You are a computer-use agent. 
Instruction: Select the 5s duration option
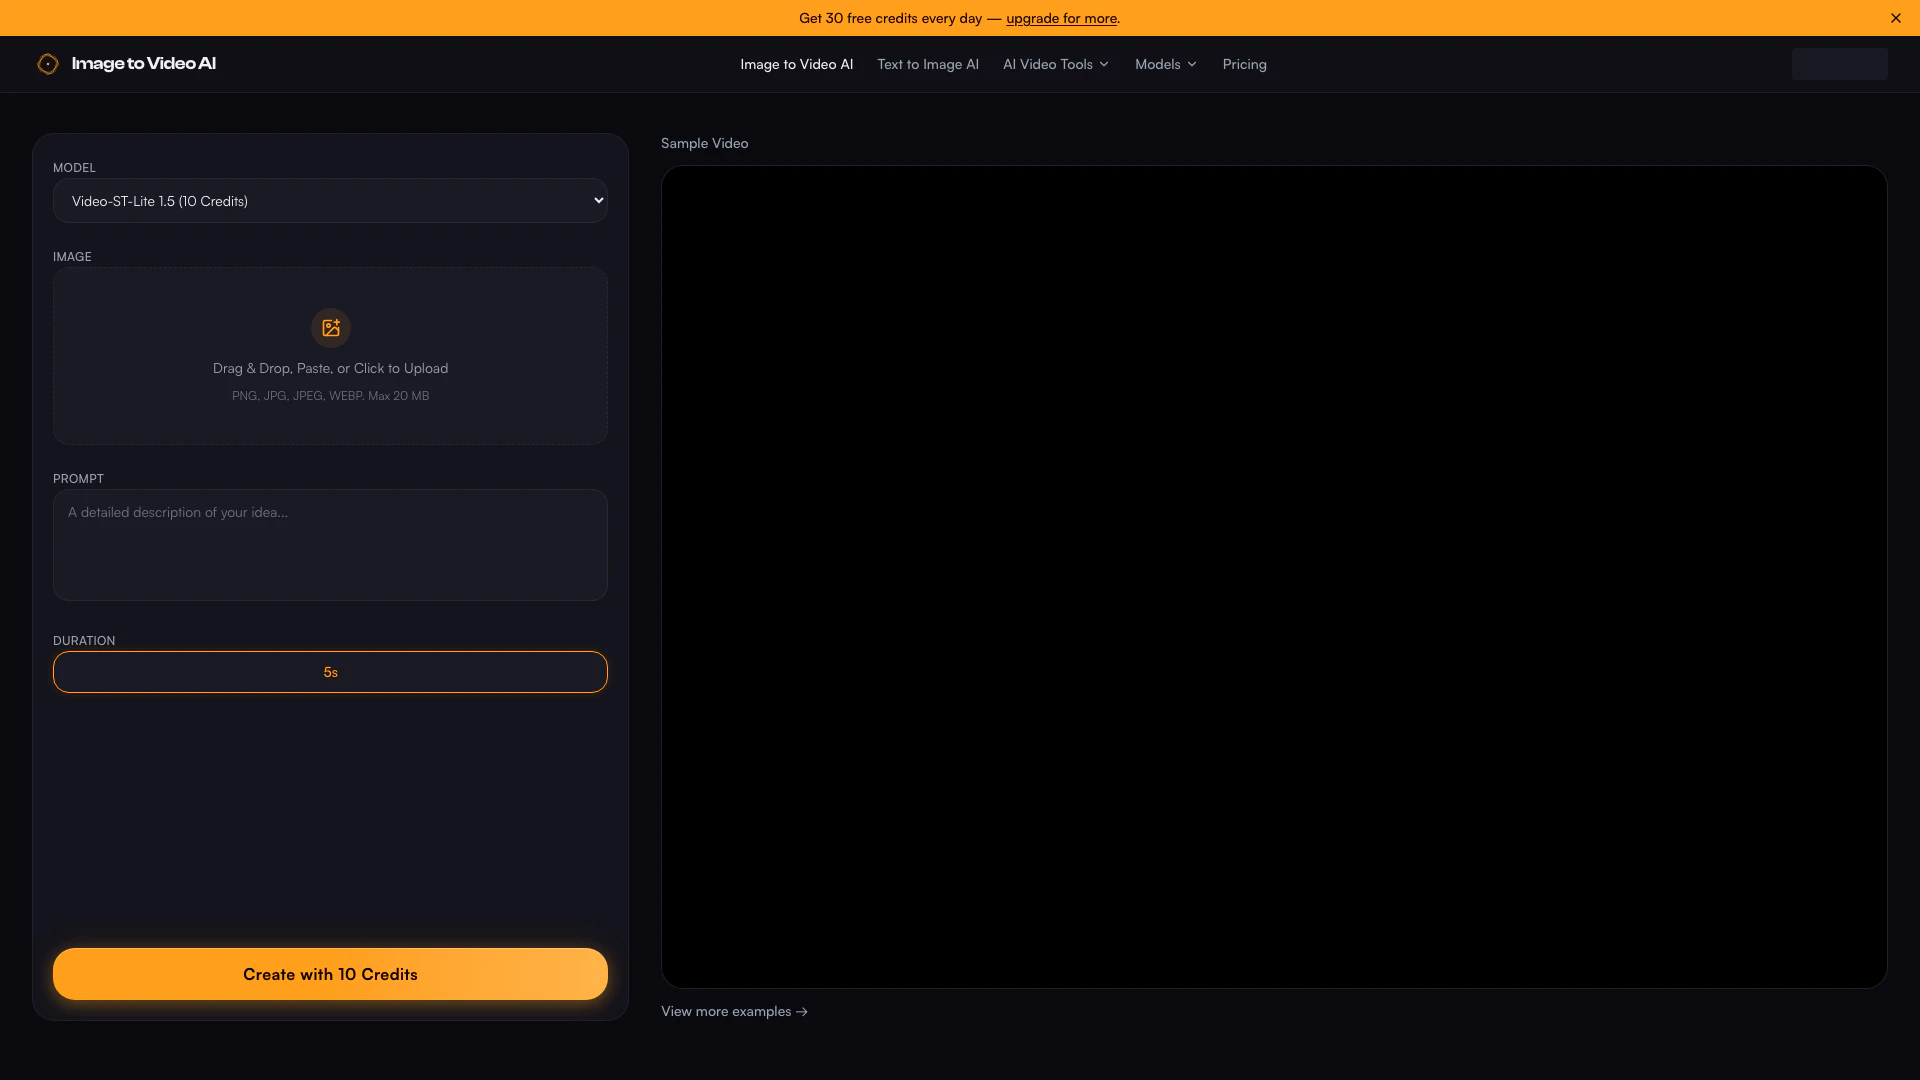(x=330, y=672)
